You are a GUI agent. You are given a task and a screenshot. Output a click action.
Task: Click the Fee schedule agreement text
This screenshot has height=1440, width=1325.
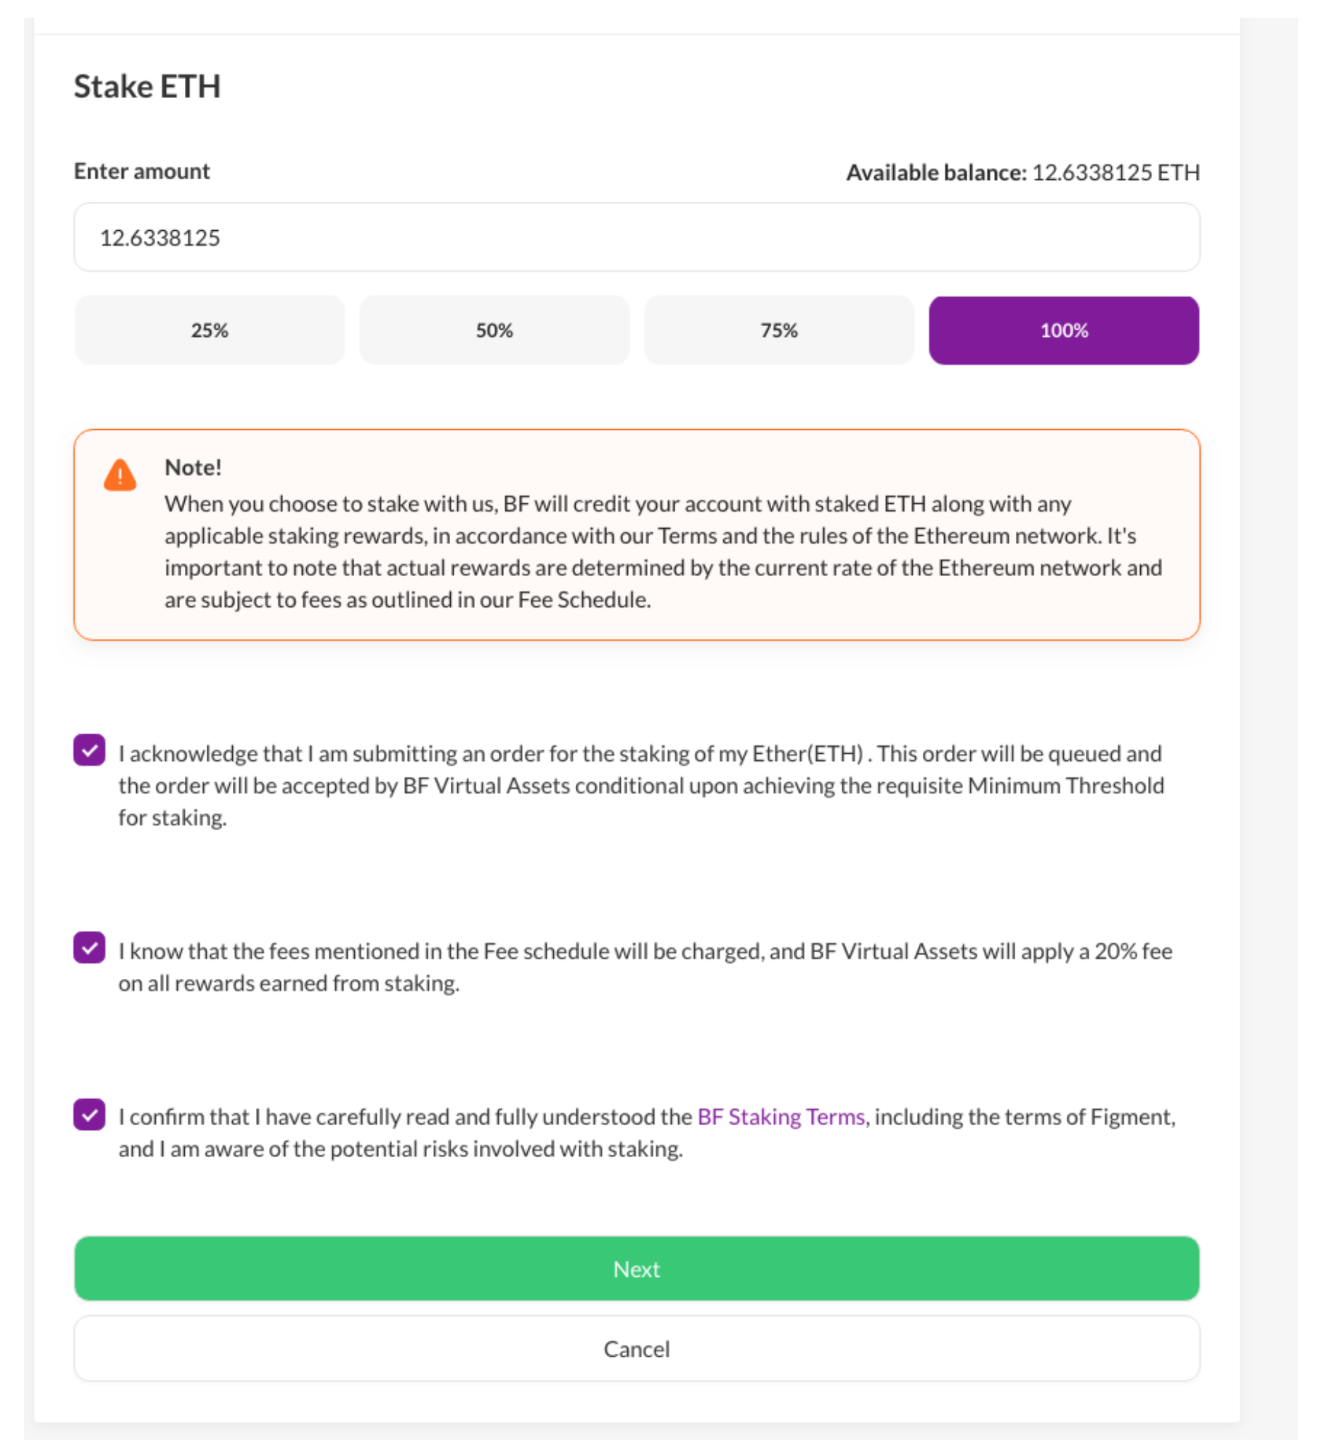pos(644,967)
